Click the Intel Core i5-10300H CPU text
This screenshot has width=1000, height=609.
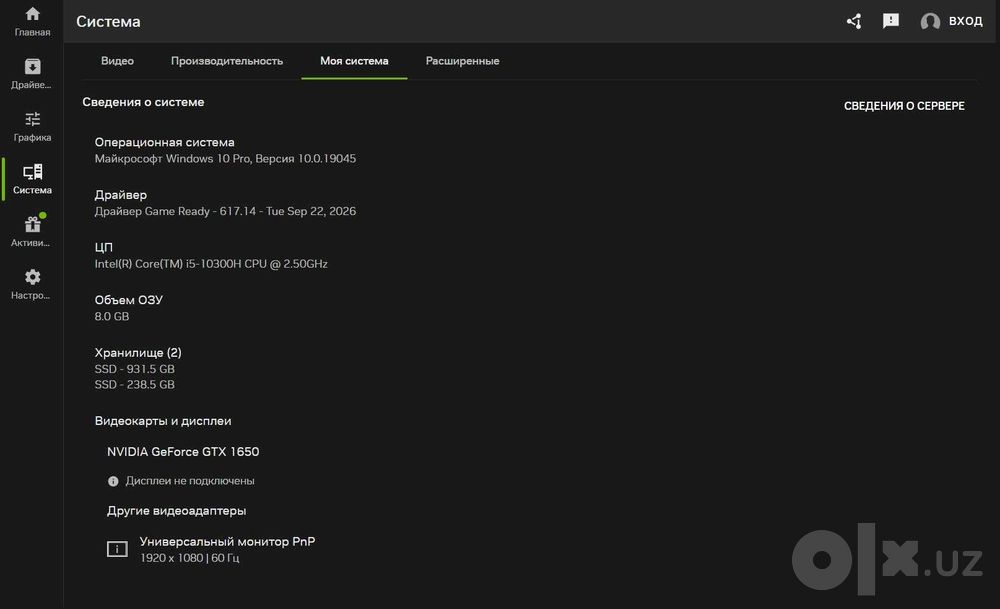[211, 263]
